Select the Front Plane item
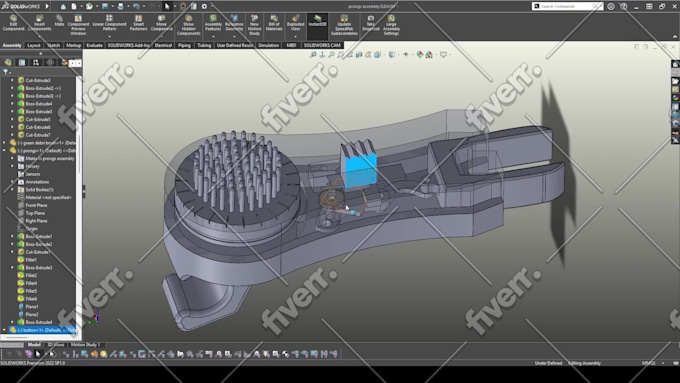Viewport: 680px width, 383px height. click(x=36, y=205)
